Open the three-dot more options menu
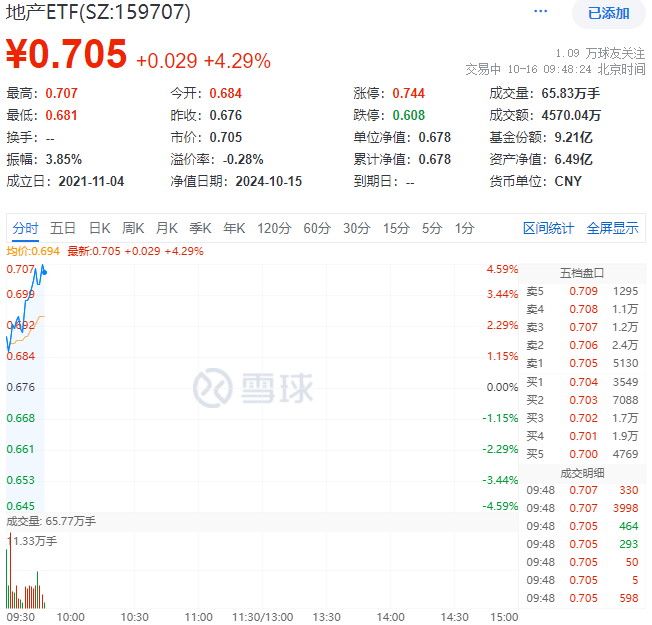Viewport: 652px width, 625px height. coord(540,11)
